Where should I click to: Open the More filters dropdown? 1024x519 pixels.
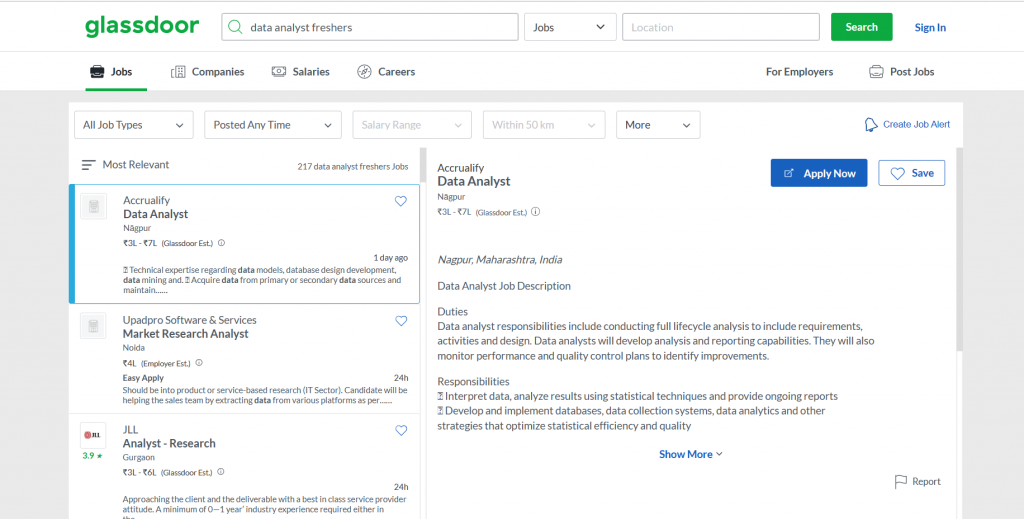coord(658,125)
